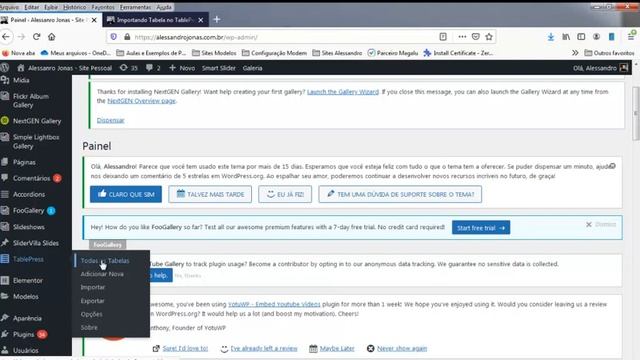Click the Start free trial button
Viewport: 640px width, 360px height.
[x=481, y=228]
